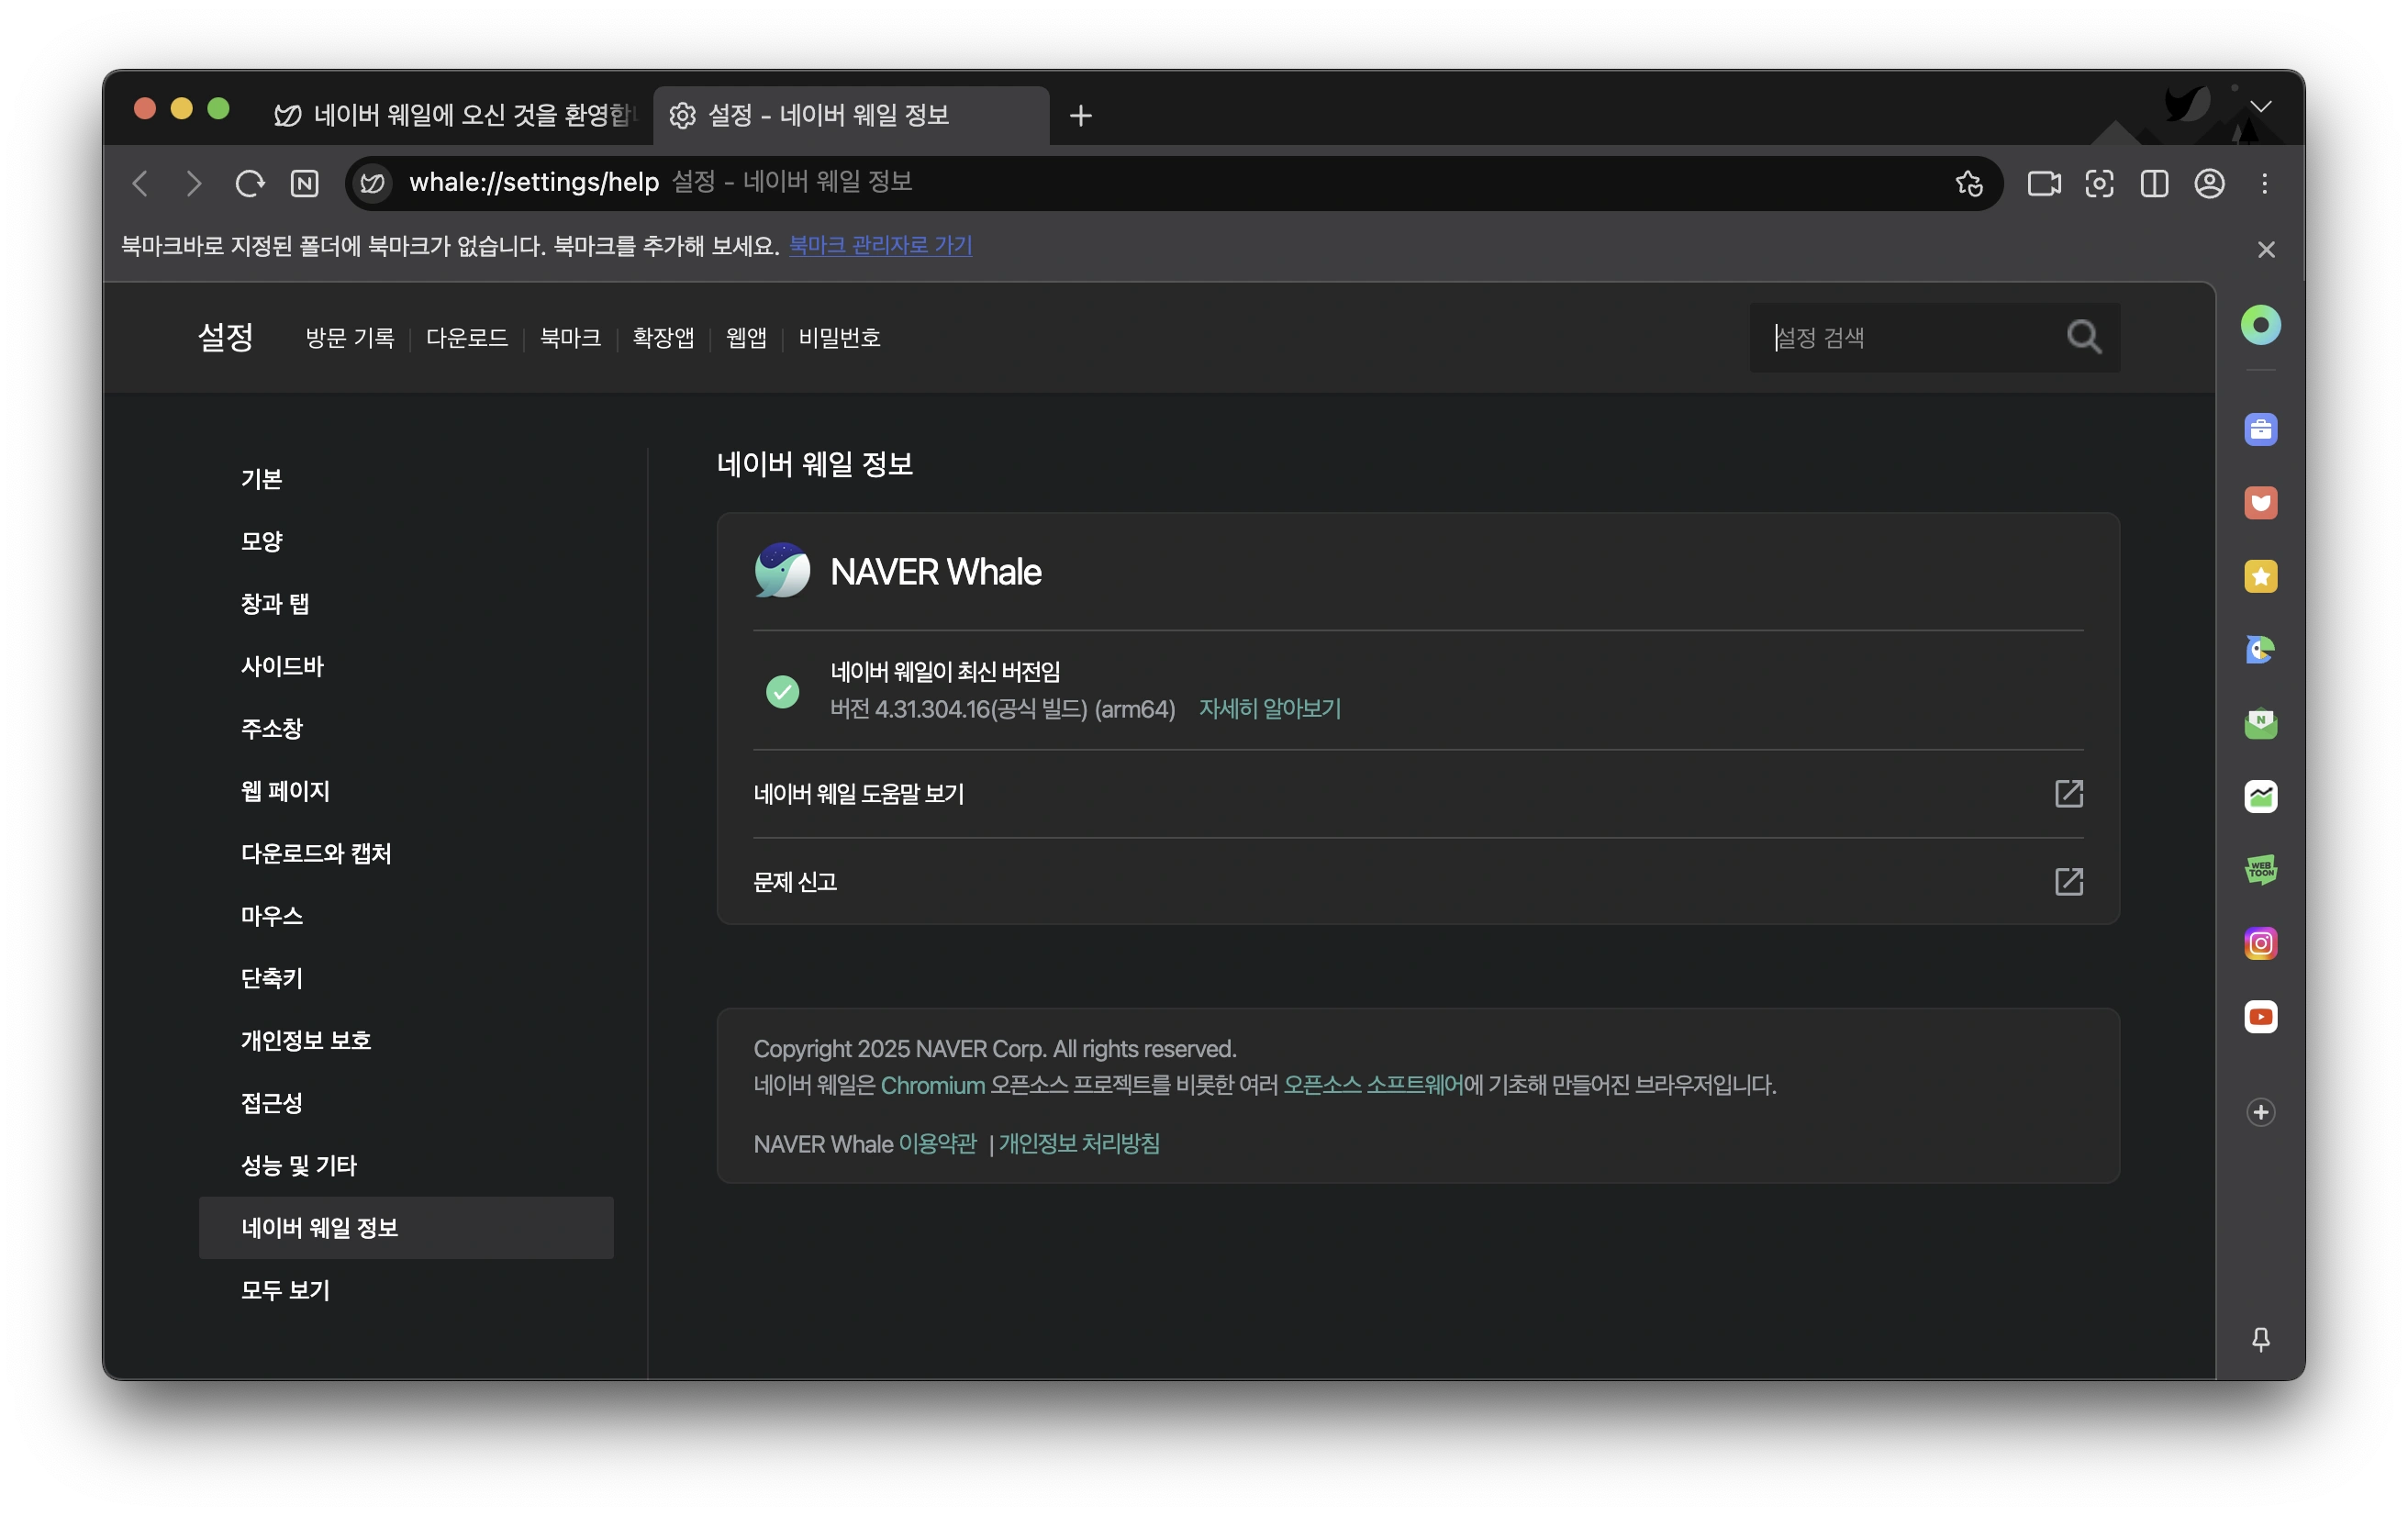This screenshot has height=1516, width=2408.
Task: Go back using the back arrow
Action: pyautogui.click(x=141, y=183)
